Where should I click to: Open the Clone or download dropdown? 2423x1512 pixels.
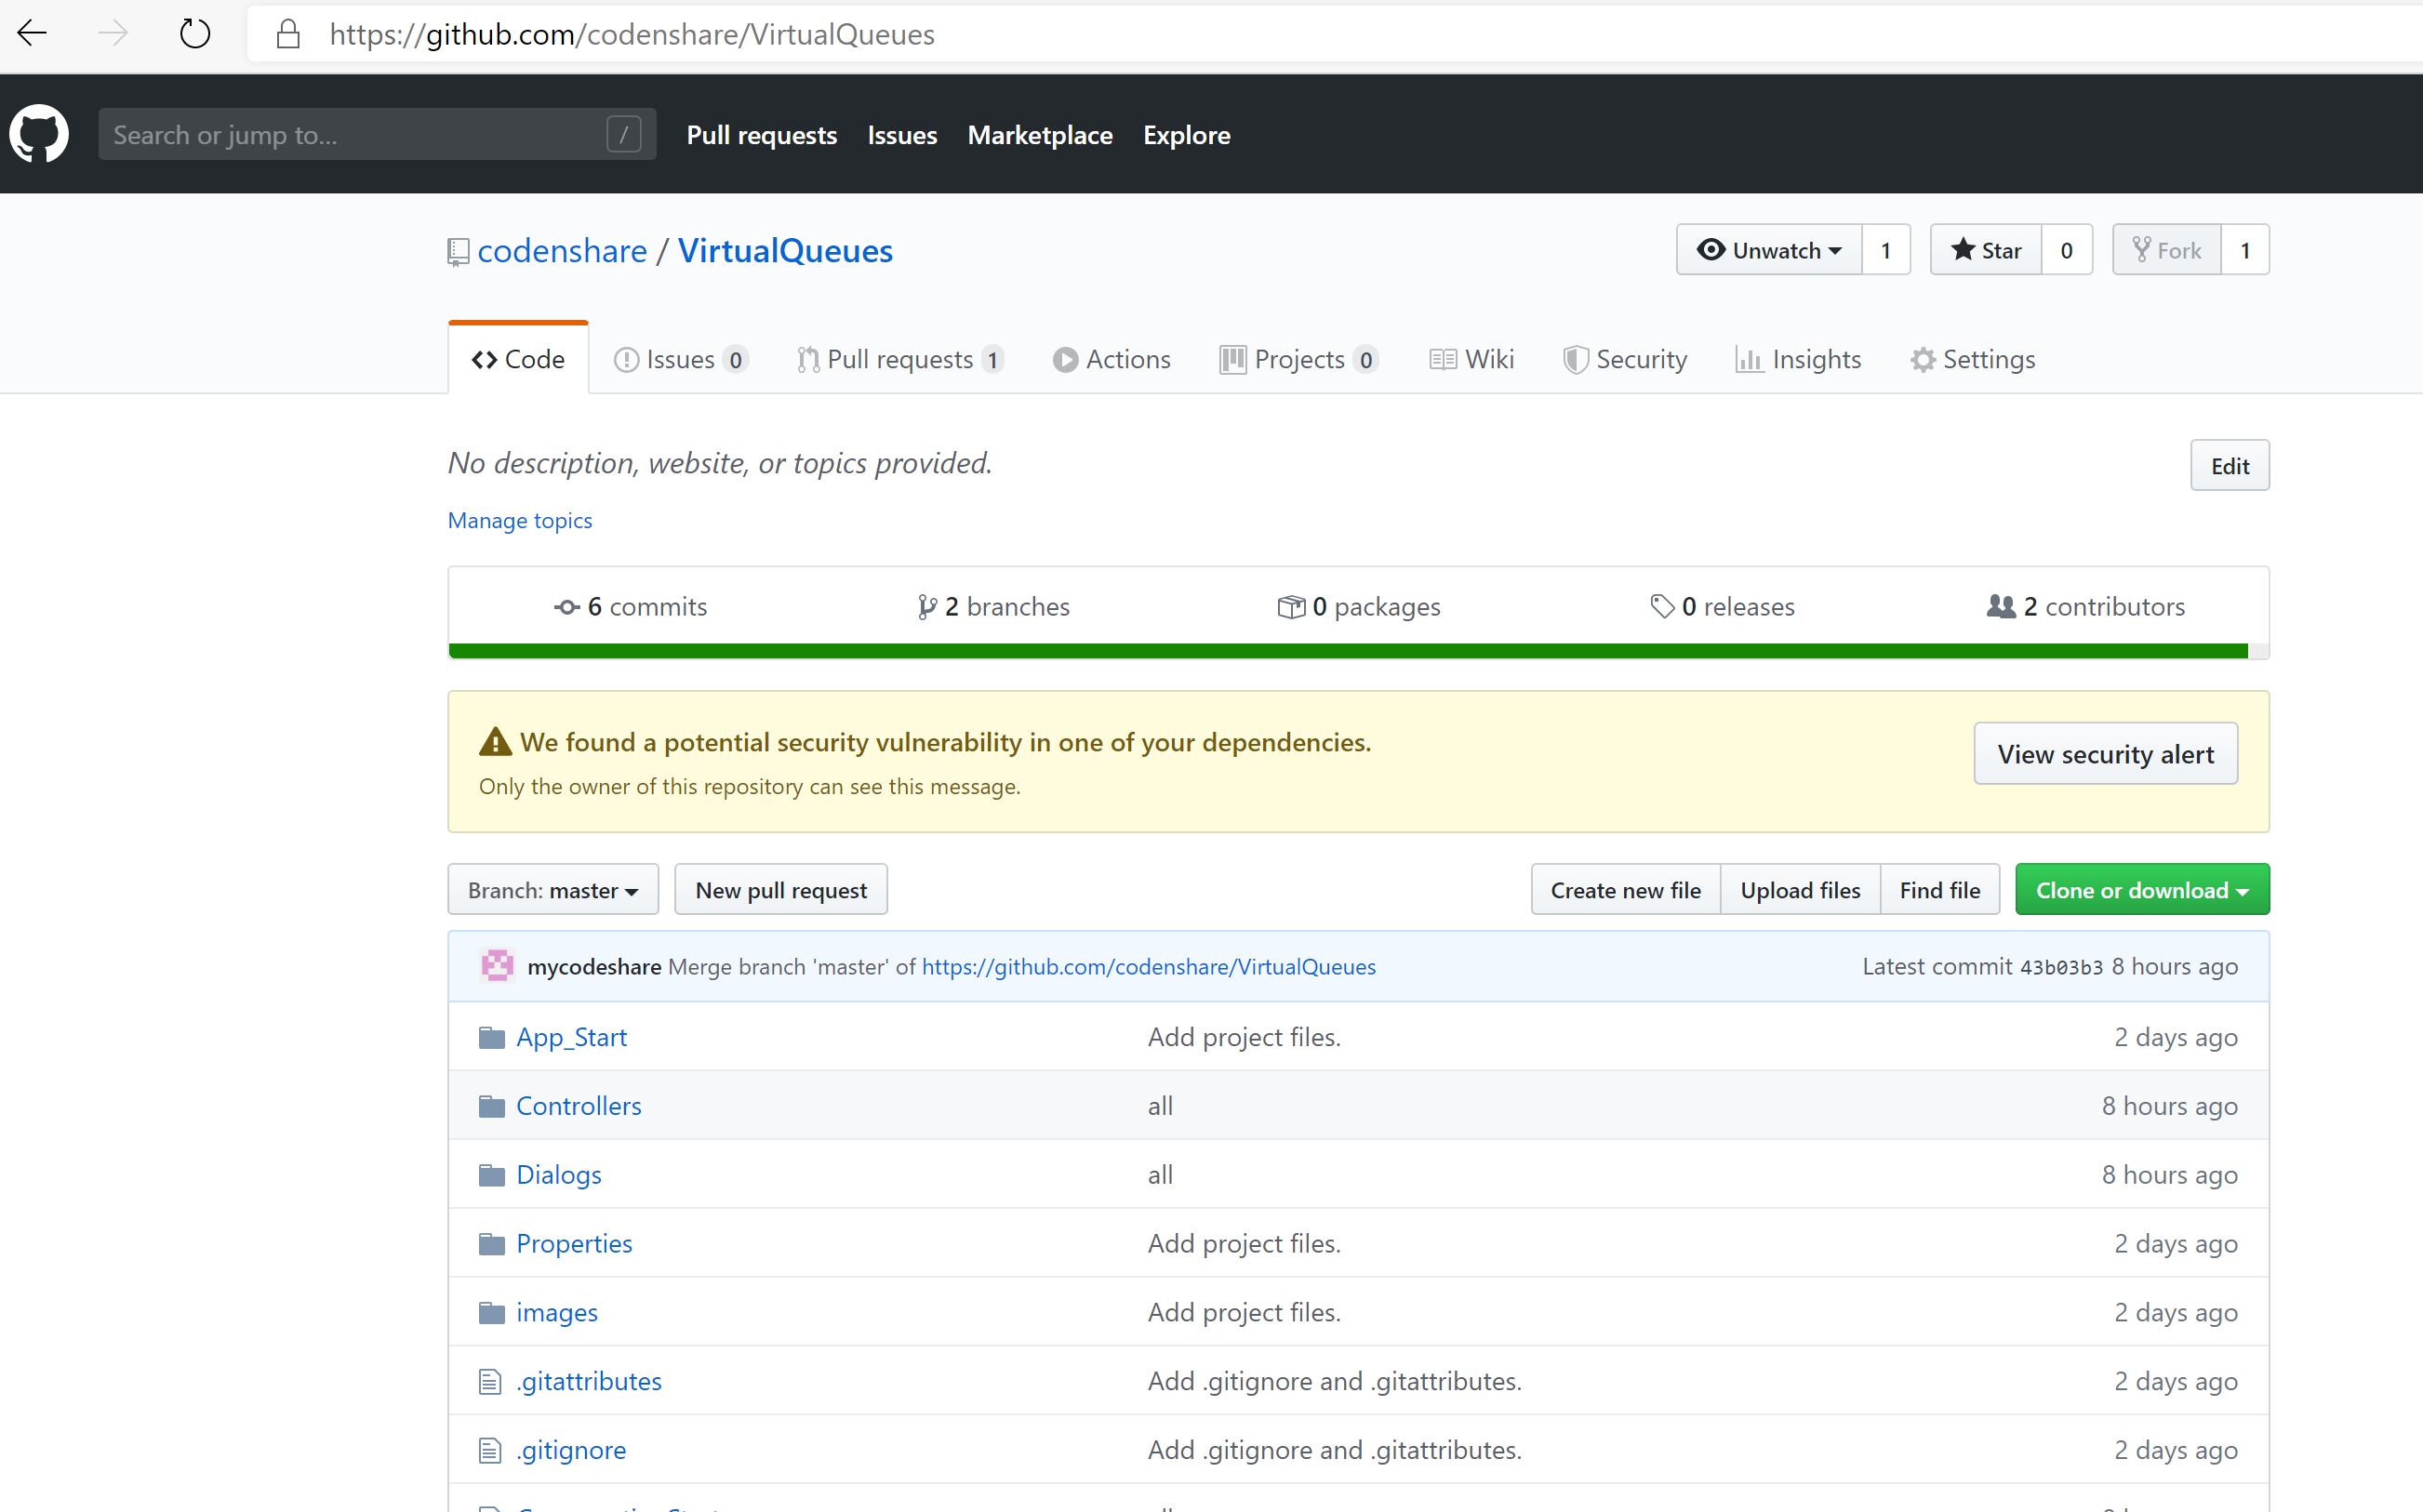tap(2141, 890)
